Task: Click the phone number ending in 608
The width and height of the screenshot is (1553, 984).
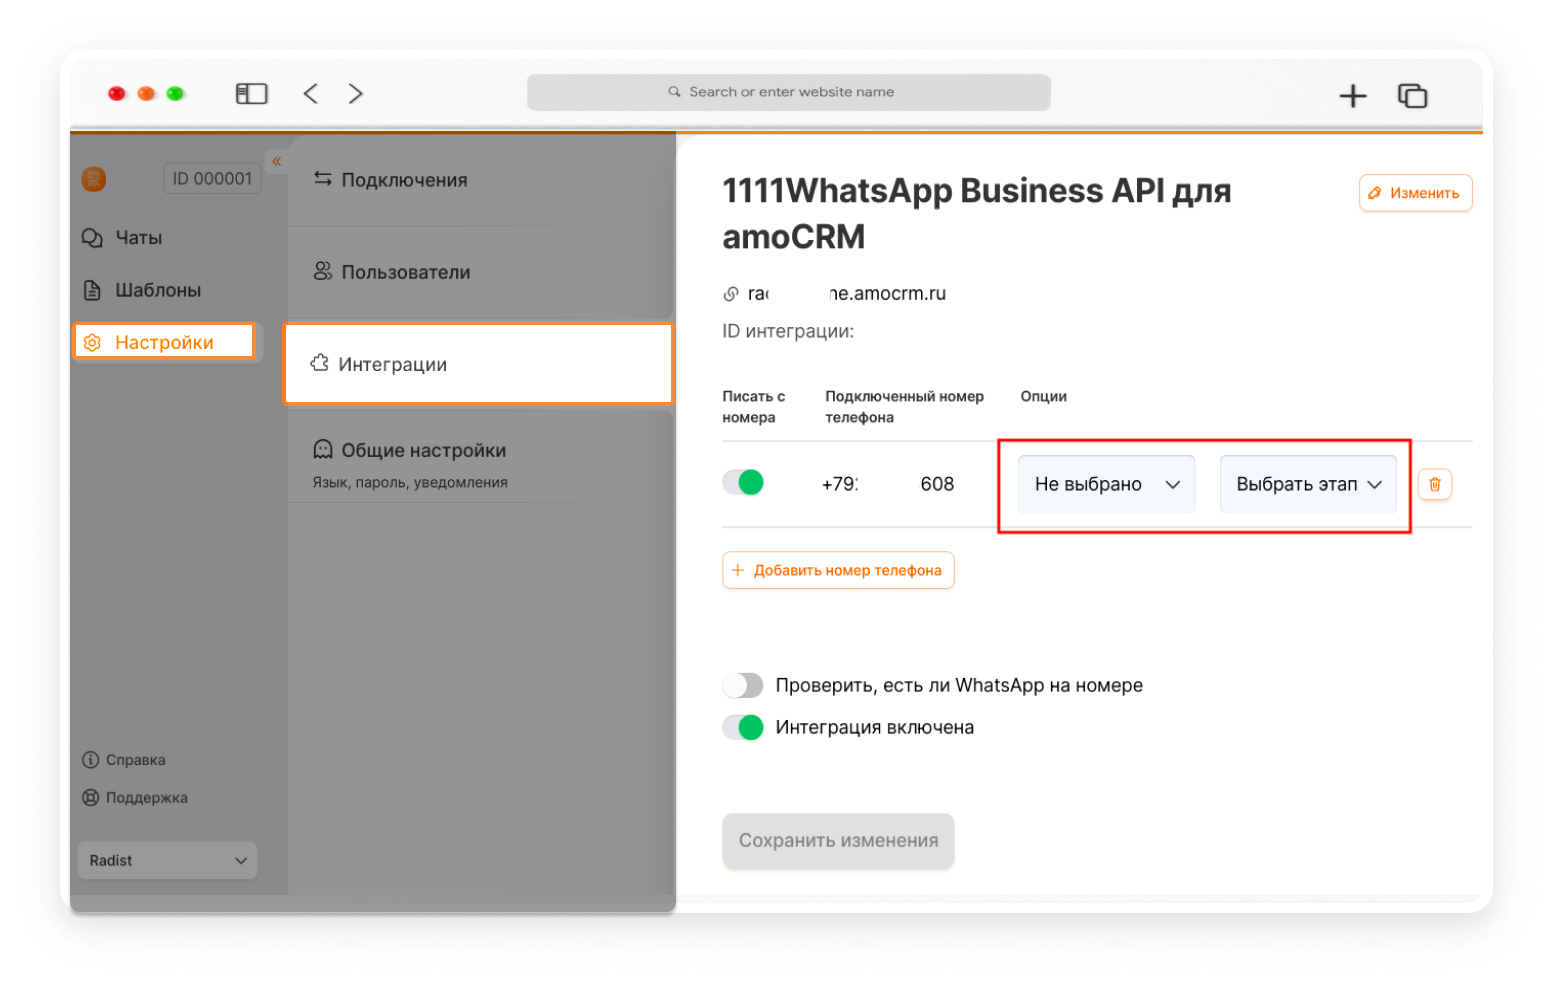Action: (x=888, y=484)
